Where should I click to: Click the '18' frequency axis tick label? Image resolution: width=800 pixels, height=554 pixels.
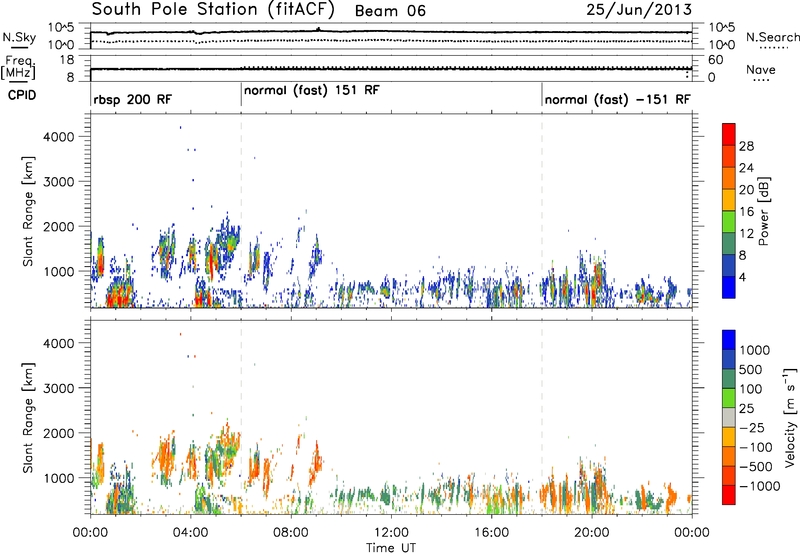66,60
